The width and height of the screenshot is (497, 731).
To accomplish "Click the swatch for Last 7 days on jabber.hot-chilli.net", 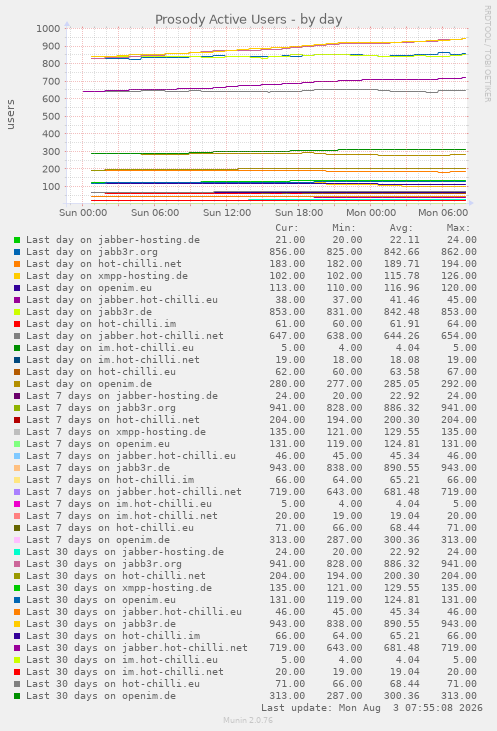I will pos(17,492).
